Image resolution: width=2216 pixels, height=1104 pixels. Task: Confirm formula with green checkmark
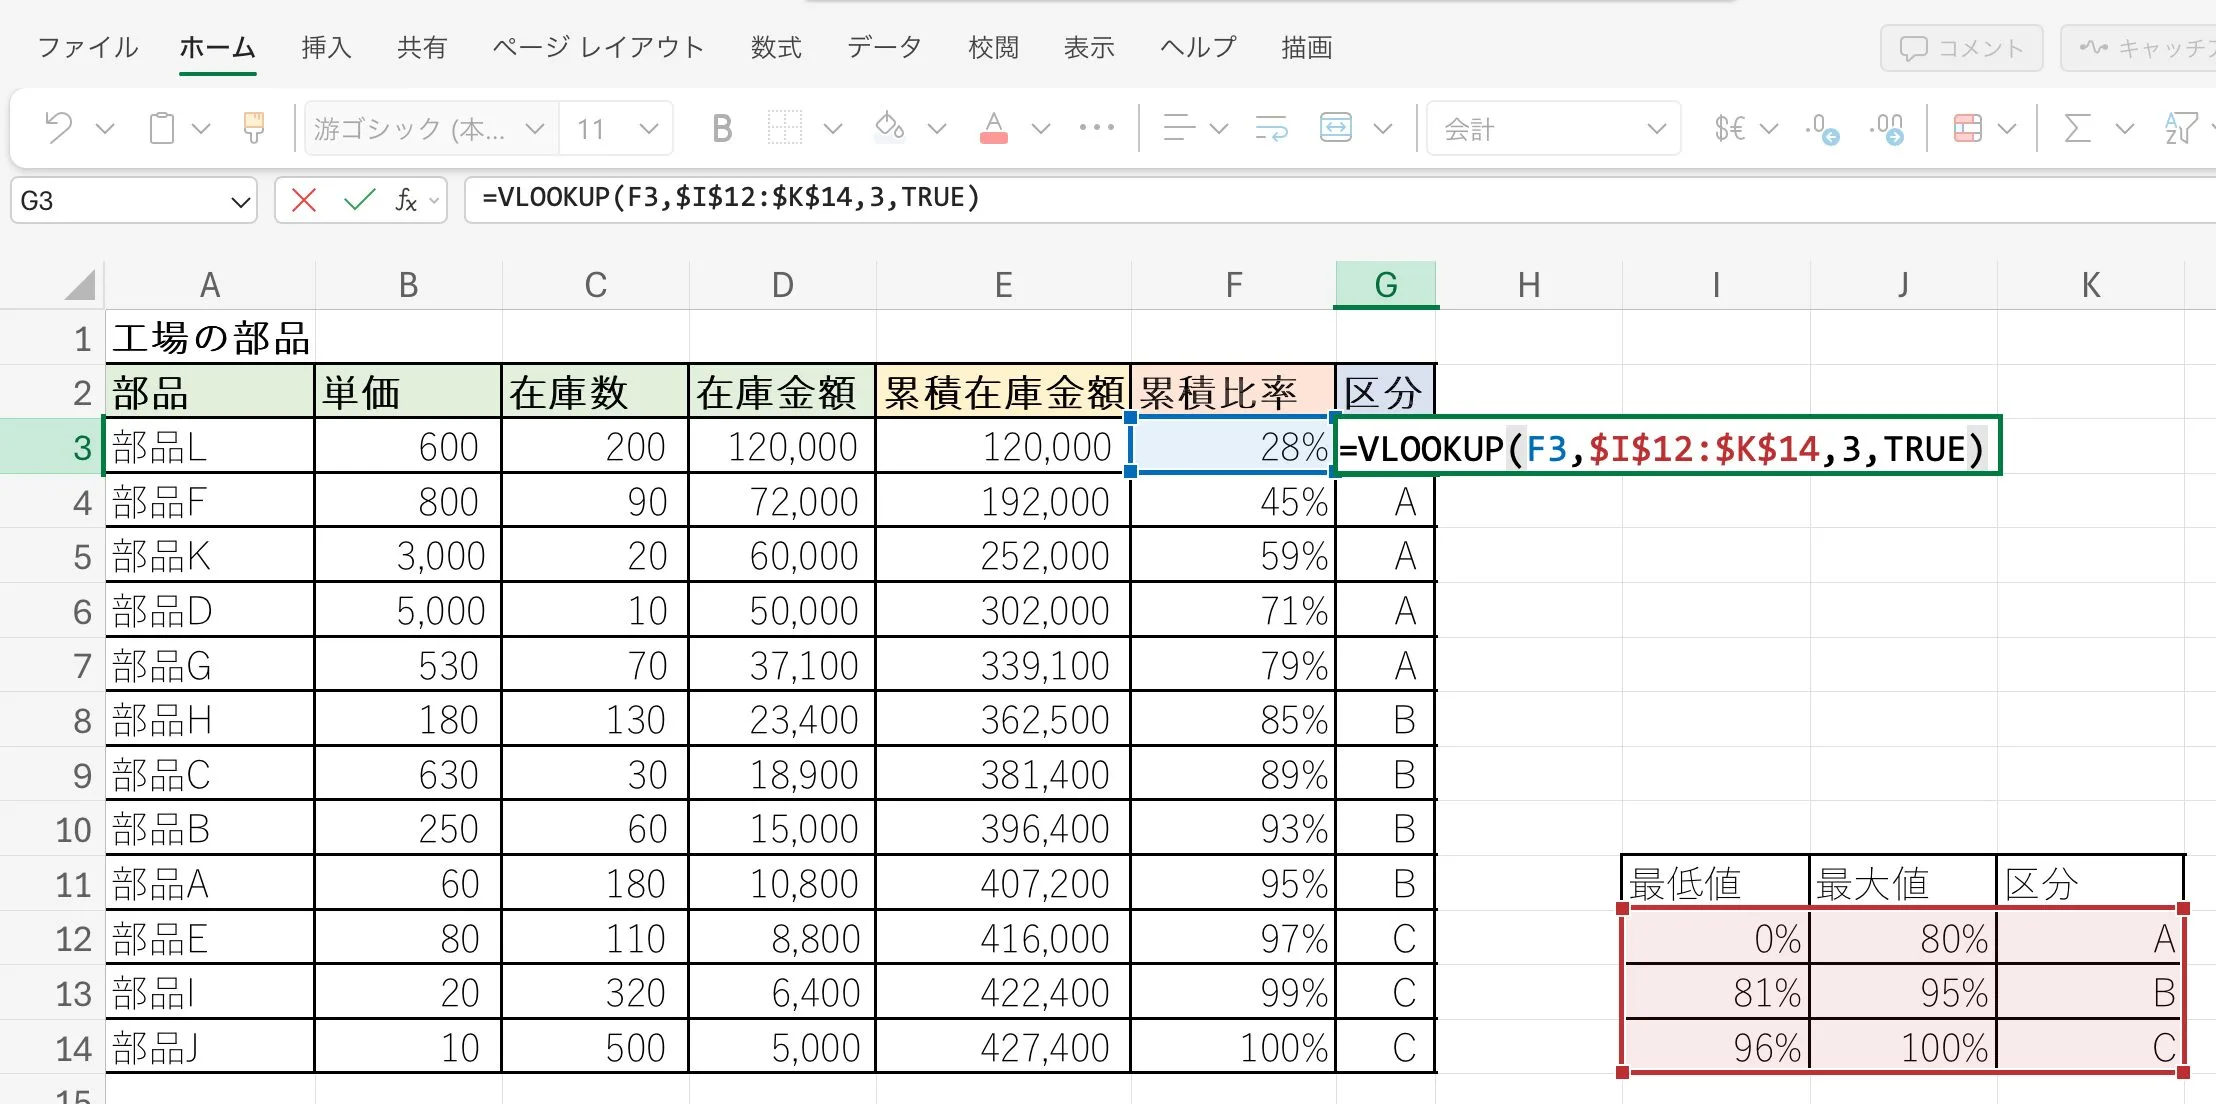pos(359,200)
